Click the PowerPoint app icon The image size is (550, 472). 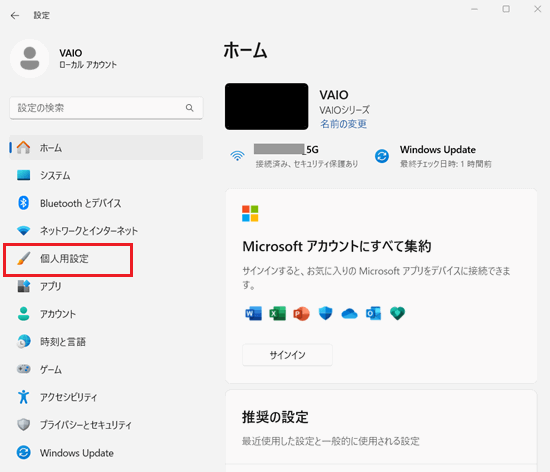coord(301,313)
